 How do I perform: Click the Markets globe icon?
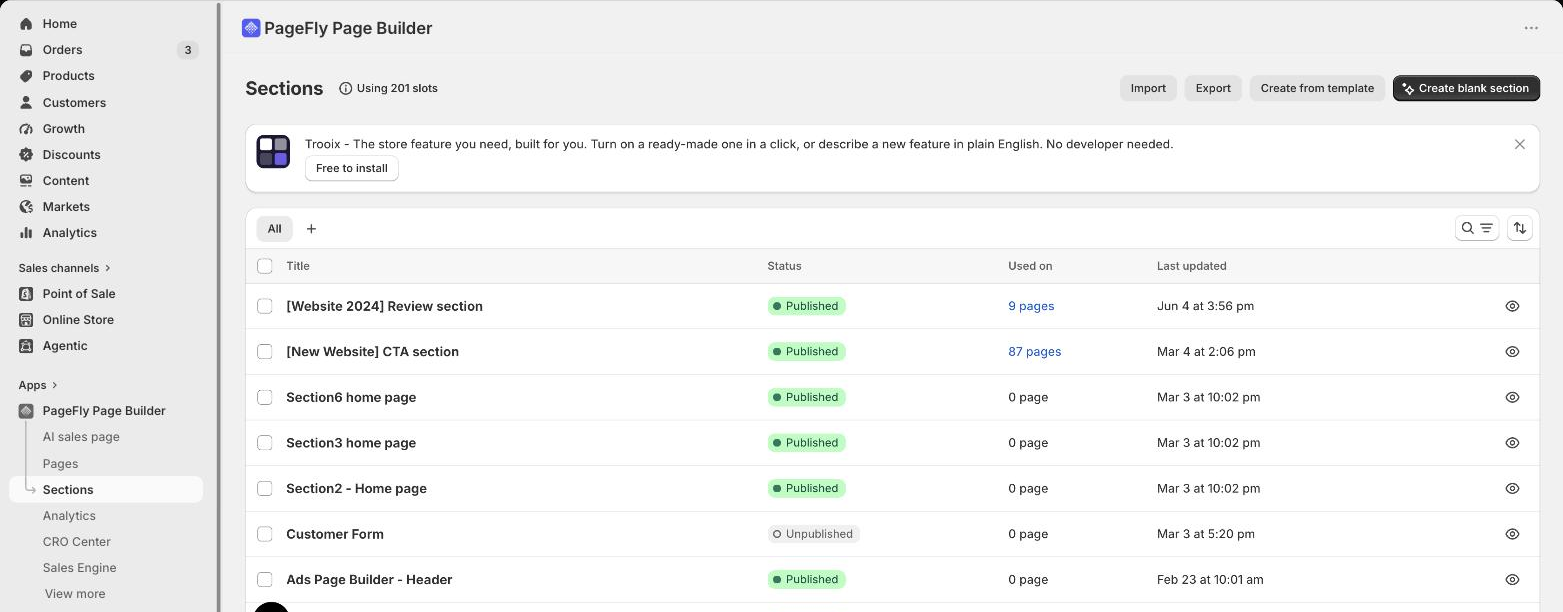(26, 206)
